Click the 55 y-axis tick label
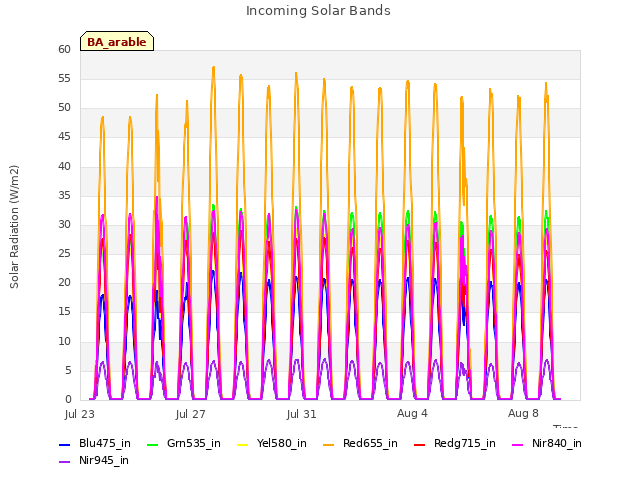640x480 pixels. coord(64,78)
